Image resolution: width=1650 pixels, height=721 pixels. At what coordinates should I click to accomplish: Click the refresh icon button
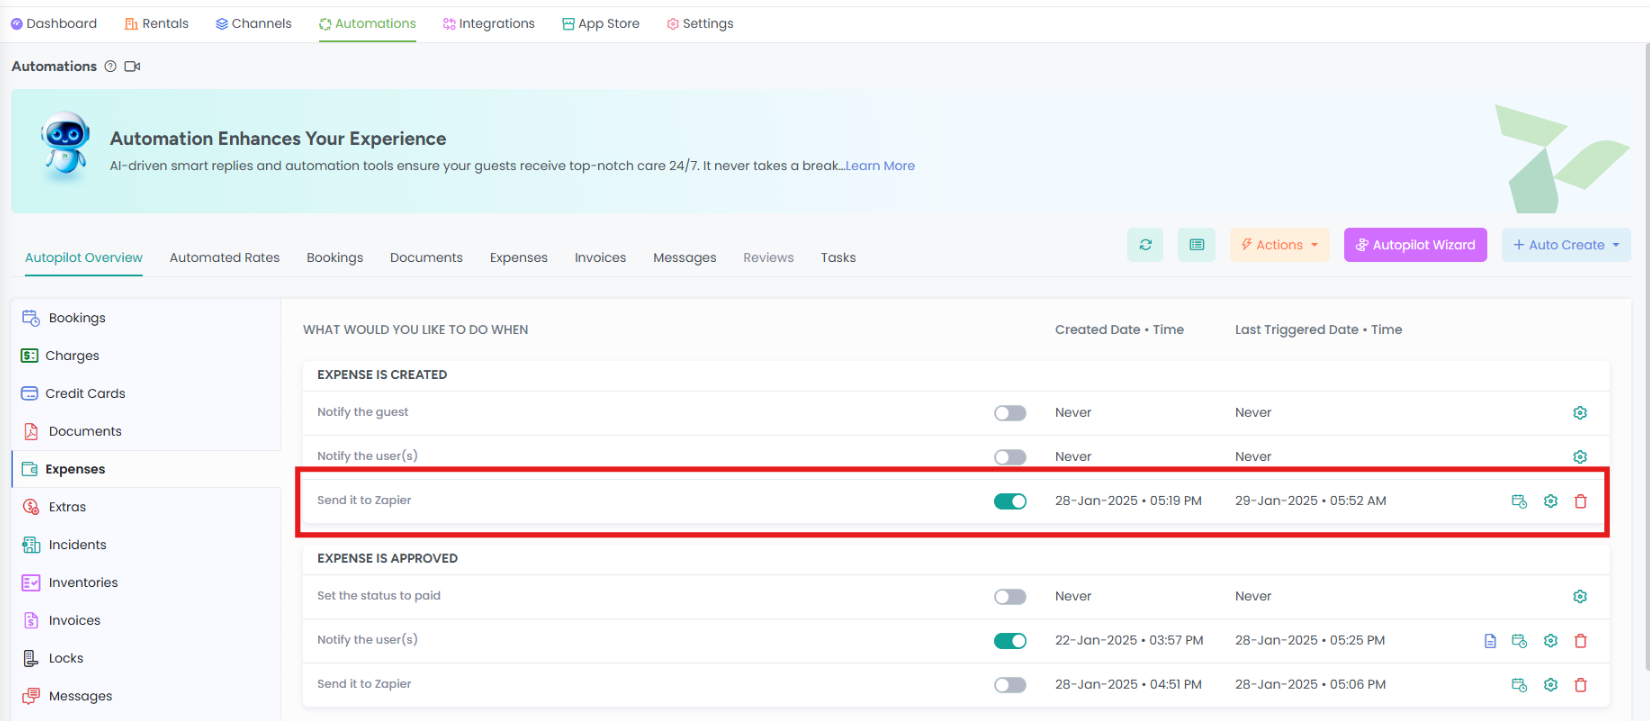click(x=1145, y=245)
